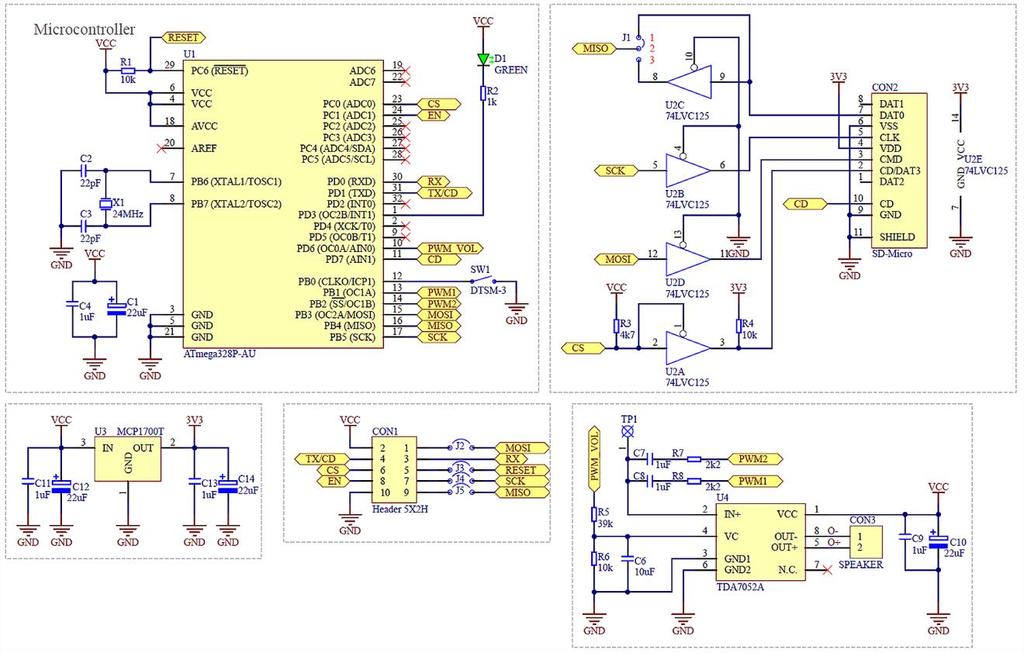Click the U2A 74LVC125 buffer triangle

[688, 347]
